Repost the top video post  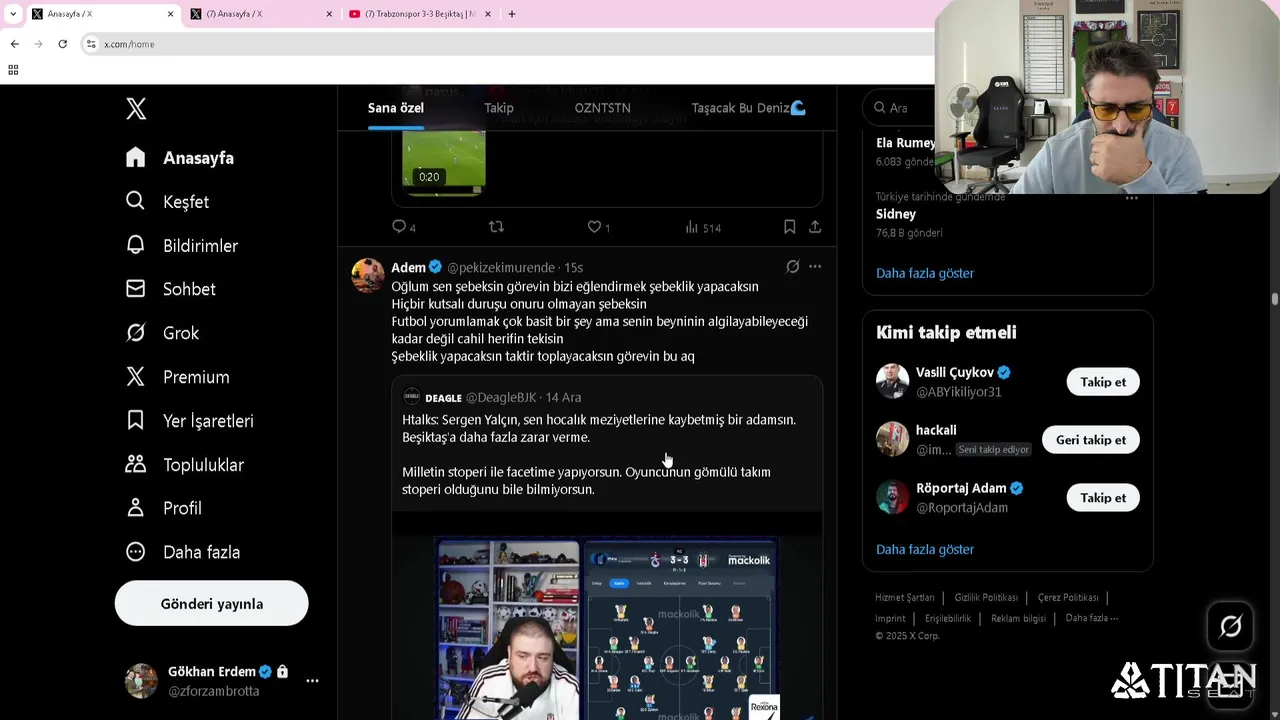[x=496, y=227]
